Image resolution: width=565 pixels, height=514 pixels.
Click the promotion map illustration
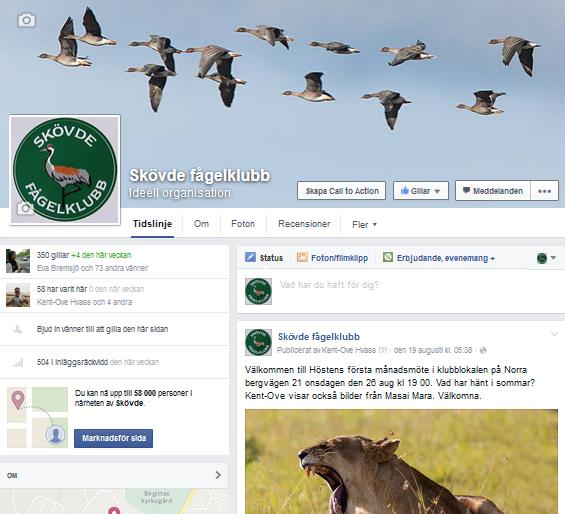(x=37, y=417)
